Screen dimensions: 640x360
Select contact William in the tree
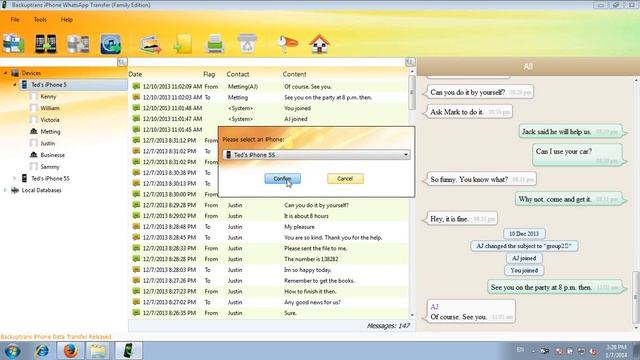click(50, 108)
